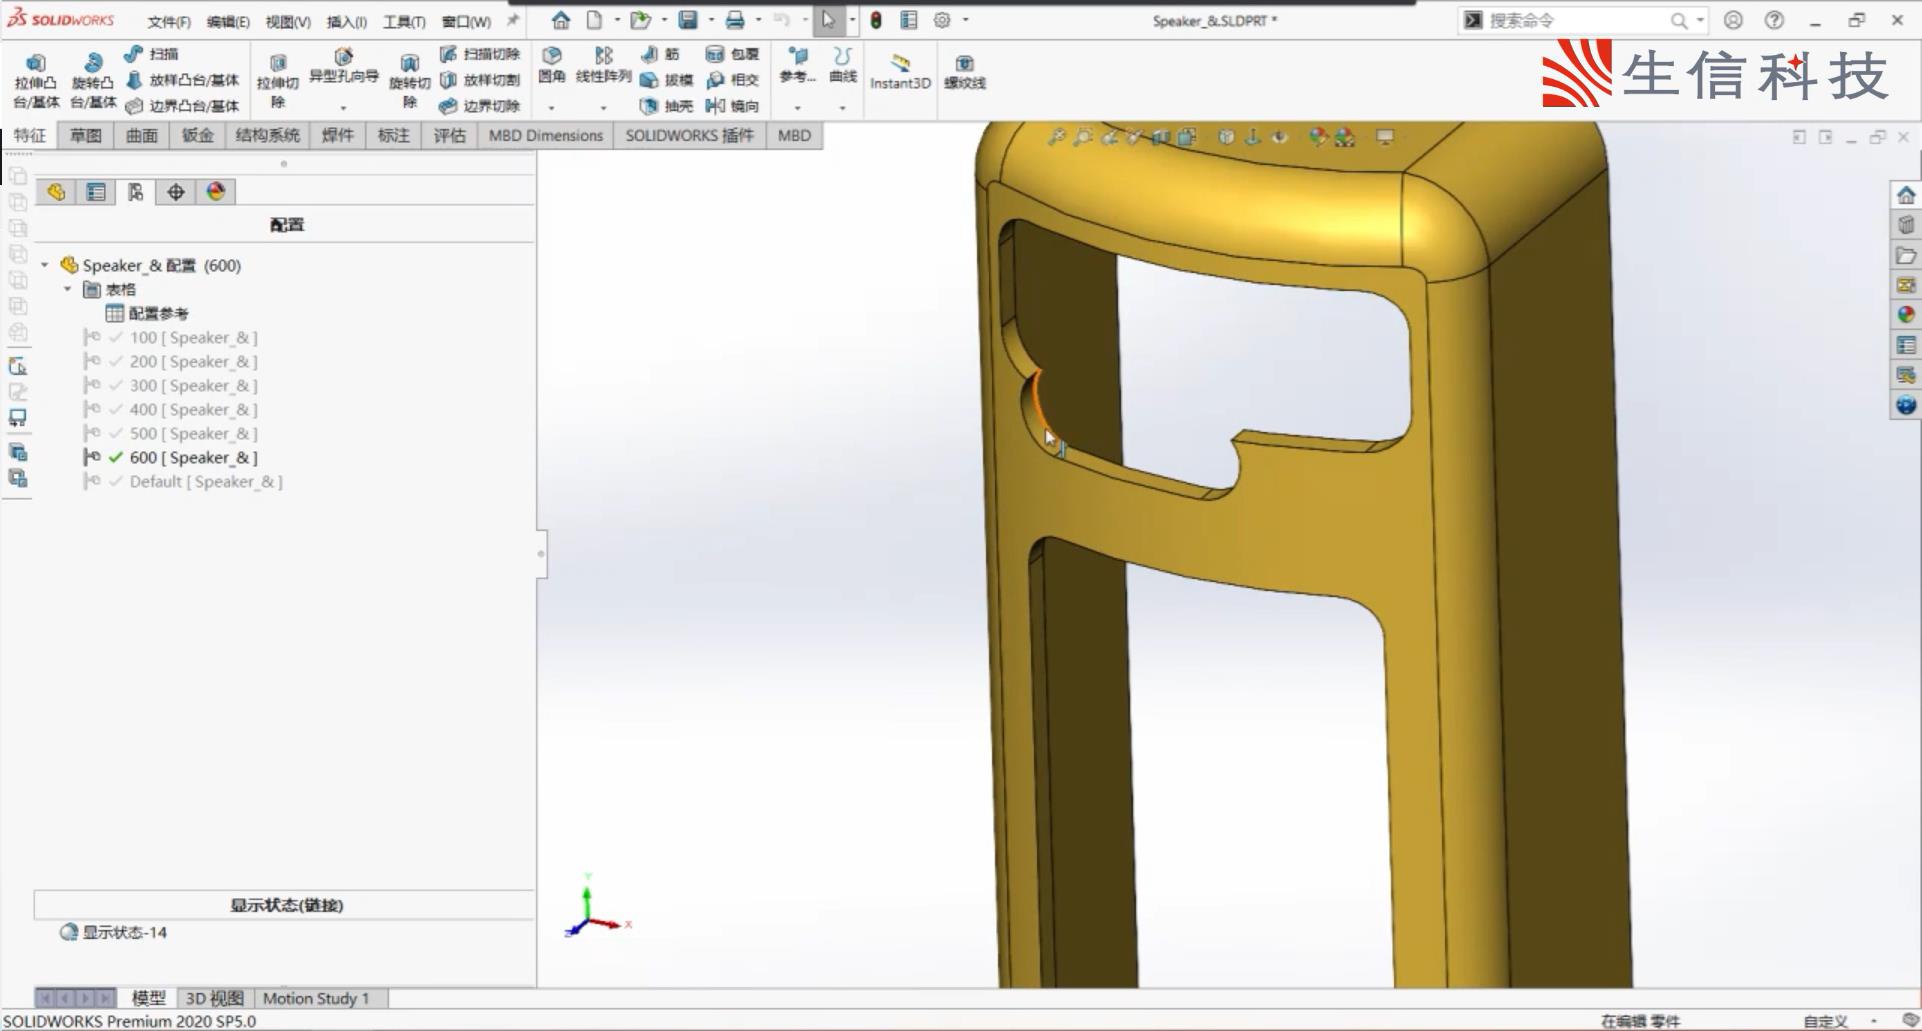Screen dimensions: 1922x1031
Task: Expand the 圆角 fillet dropdown arrow
Action: point(552,107)
